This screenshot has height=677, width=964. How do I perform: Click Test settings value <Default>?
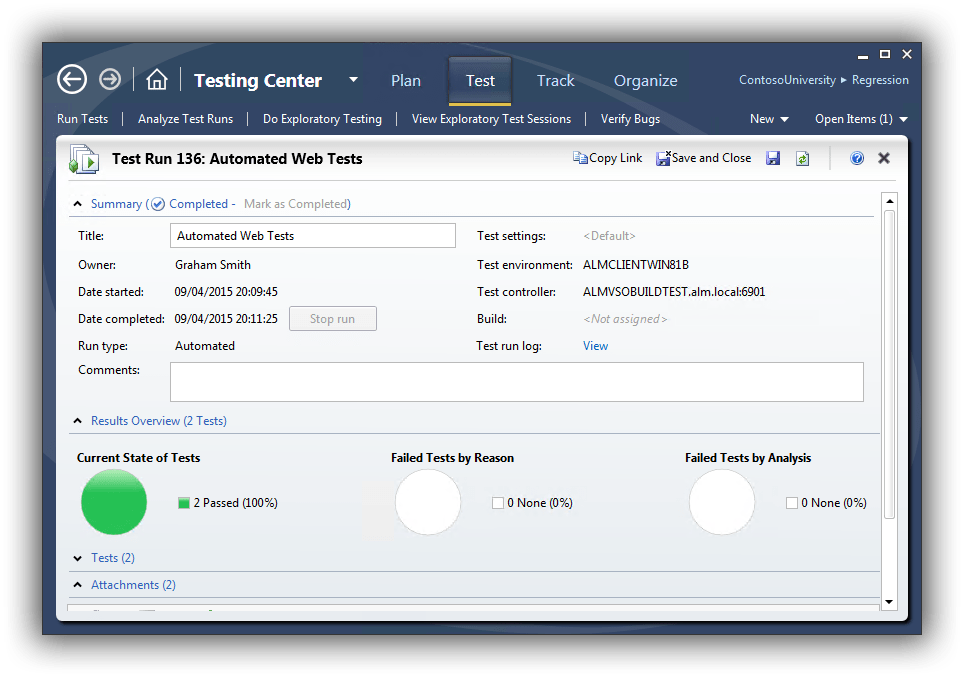click(609, 236)
